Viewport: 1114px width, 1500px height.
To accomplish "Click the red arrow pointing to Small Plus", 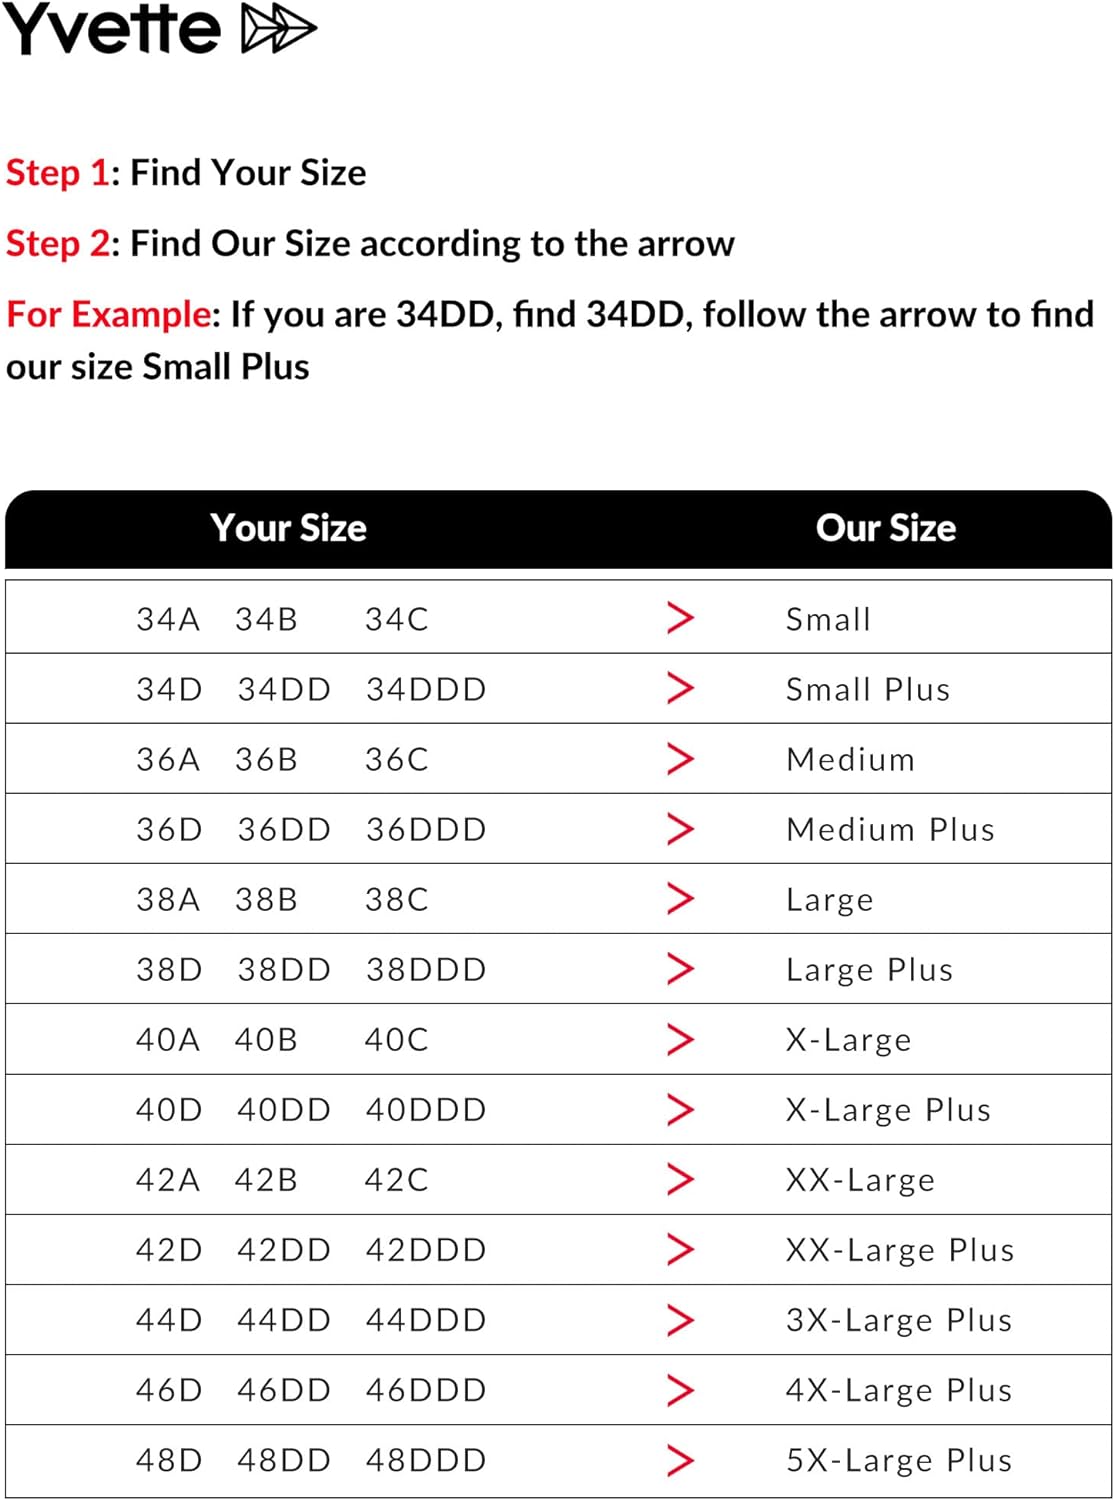I will (680, 688).
